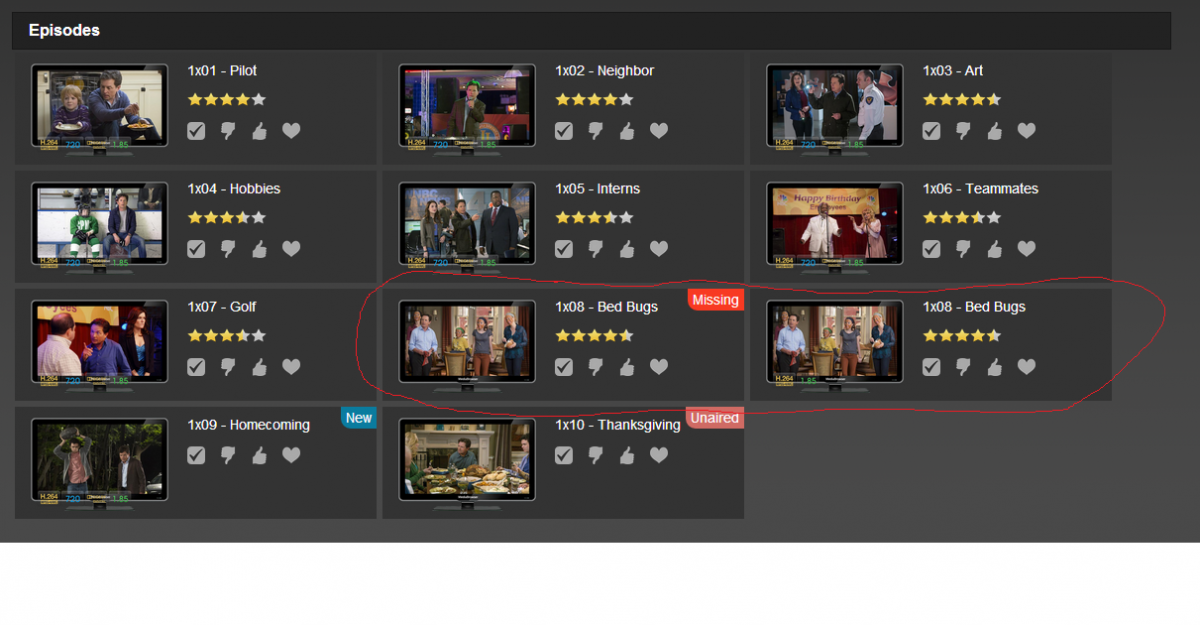The height and width of the screenshot is (625, 1200).
Task: Thumbs down the 1x07 - Golf episode
Action: click(x=228, y=367)
